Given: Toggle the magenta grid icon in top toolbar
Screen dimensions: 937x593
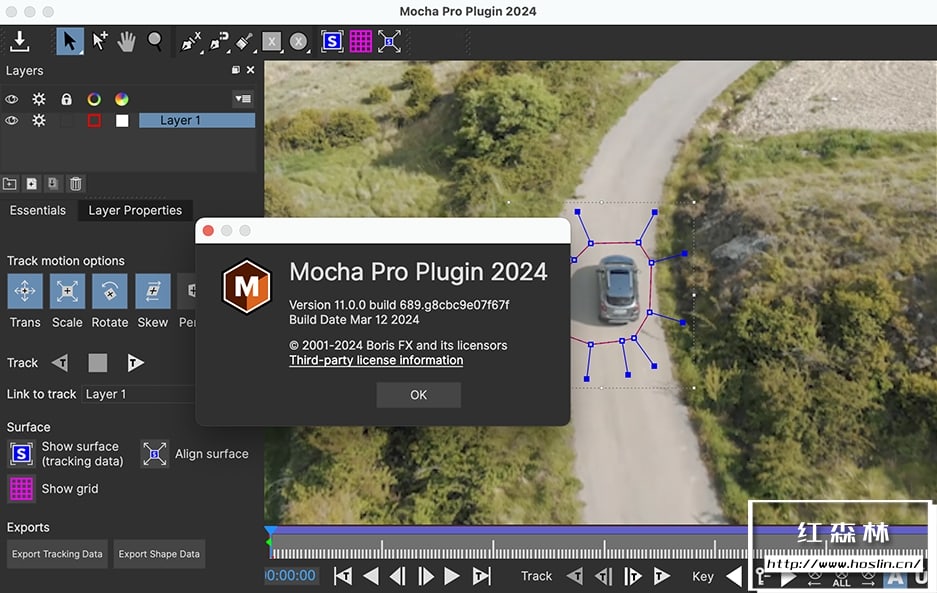Looking at the screenshot, I should pyautogui.click(x=360, y=41).
